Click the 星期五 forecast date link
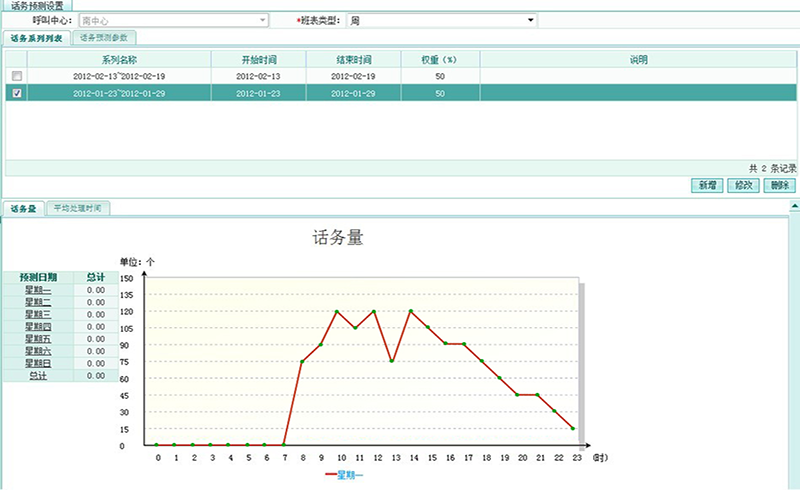The width and height of the screenshot is (800, 490). point(40,338)
